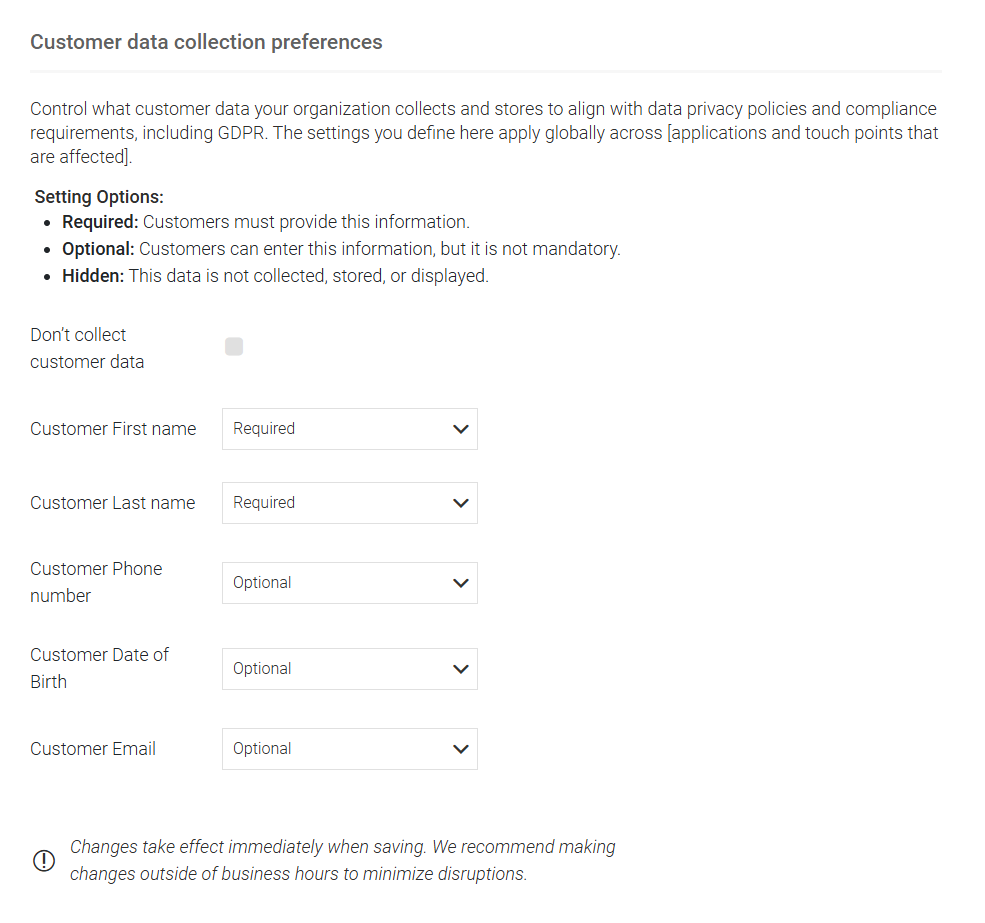Screen dimensions: 985x923
Task: Click the chevron arrow for Customer First name
Action: [x=460, y=429]
